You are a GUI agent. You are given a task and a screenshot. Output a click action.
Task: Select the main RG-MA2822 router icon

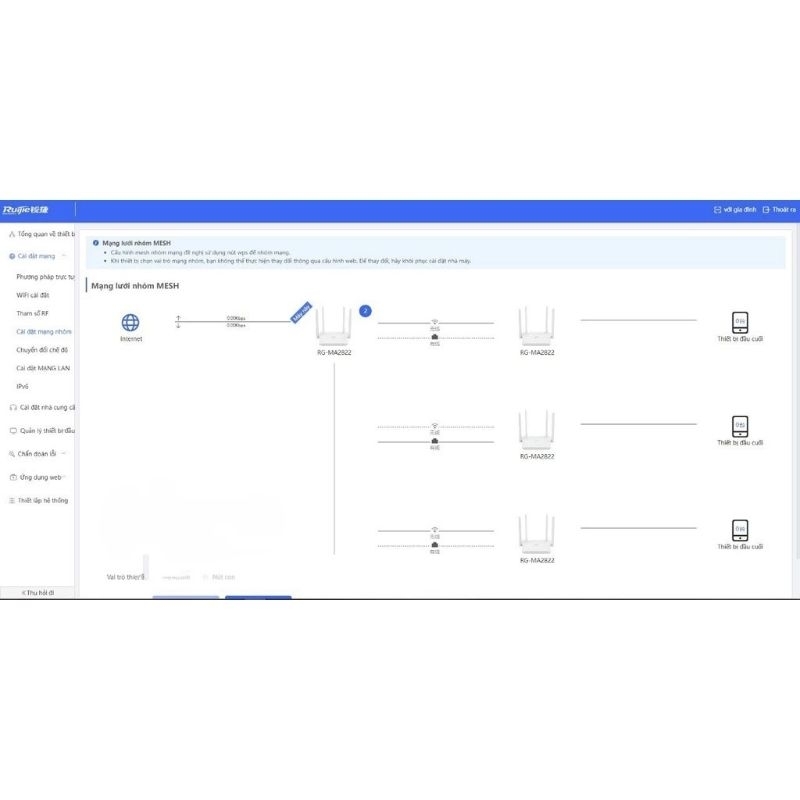(334, 327)
